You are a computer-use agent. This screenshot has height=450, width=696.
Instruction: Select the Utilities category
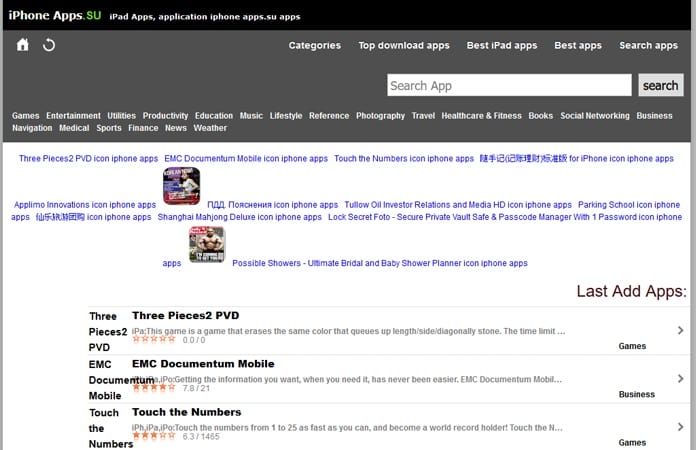[122, 116]
